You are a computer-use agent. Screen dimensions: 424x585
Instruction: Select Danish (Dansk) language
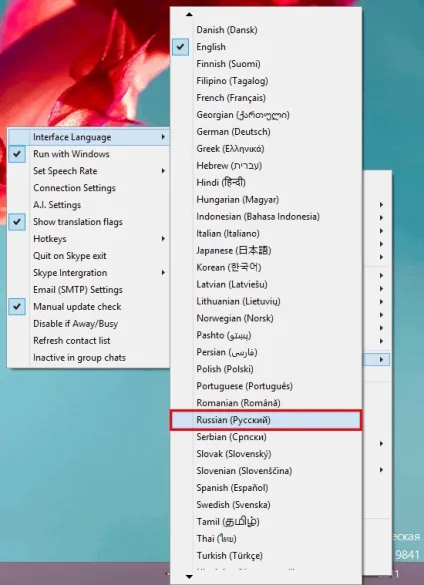(x=266, y=30)
